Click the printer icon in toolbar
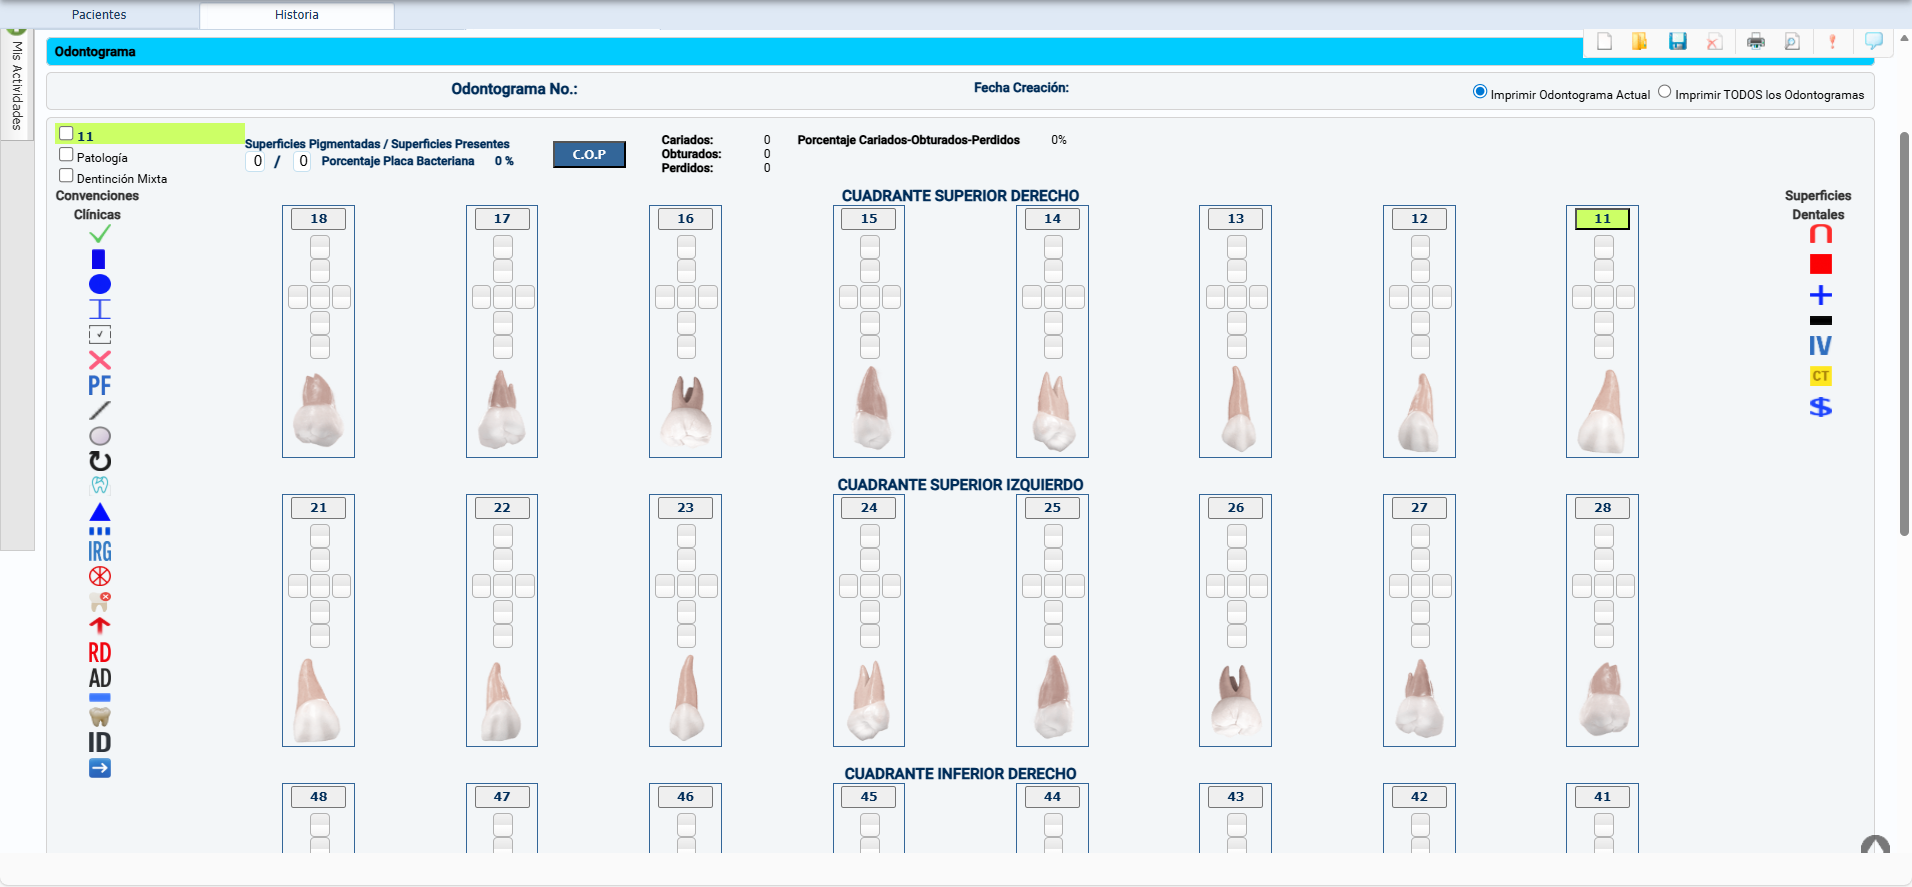 tap(1755, 41)
